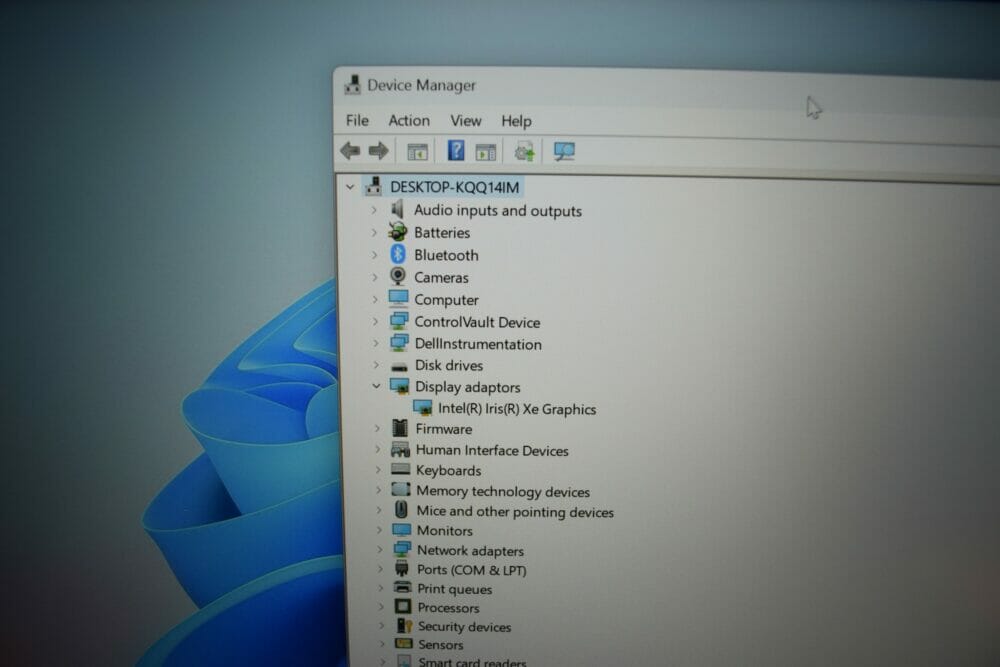Image resolution: width=1000 pixels, height=667 pixels.
Task: Select the DellInstrumentation row
Action: click(x=478, y=344)
